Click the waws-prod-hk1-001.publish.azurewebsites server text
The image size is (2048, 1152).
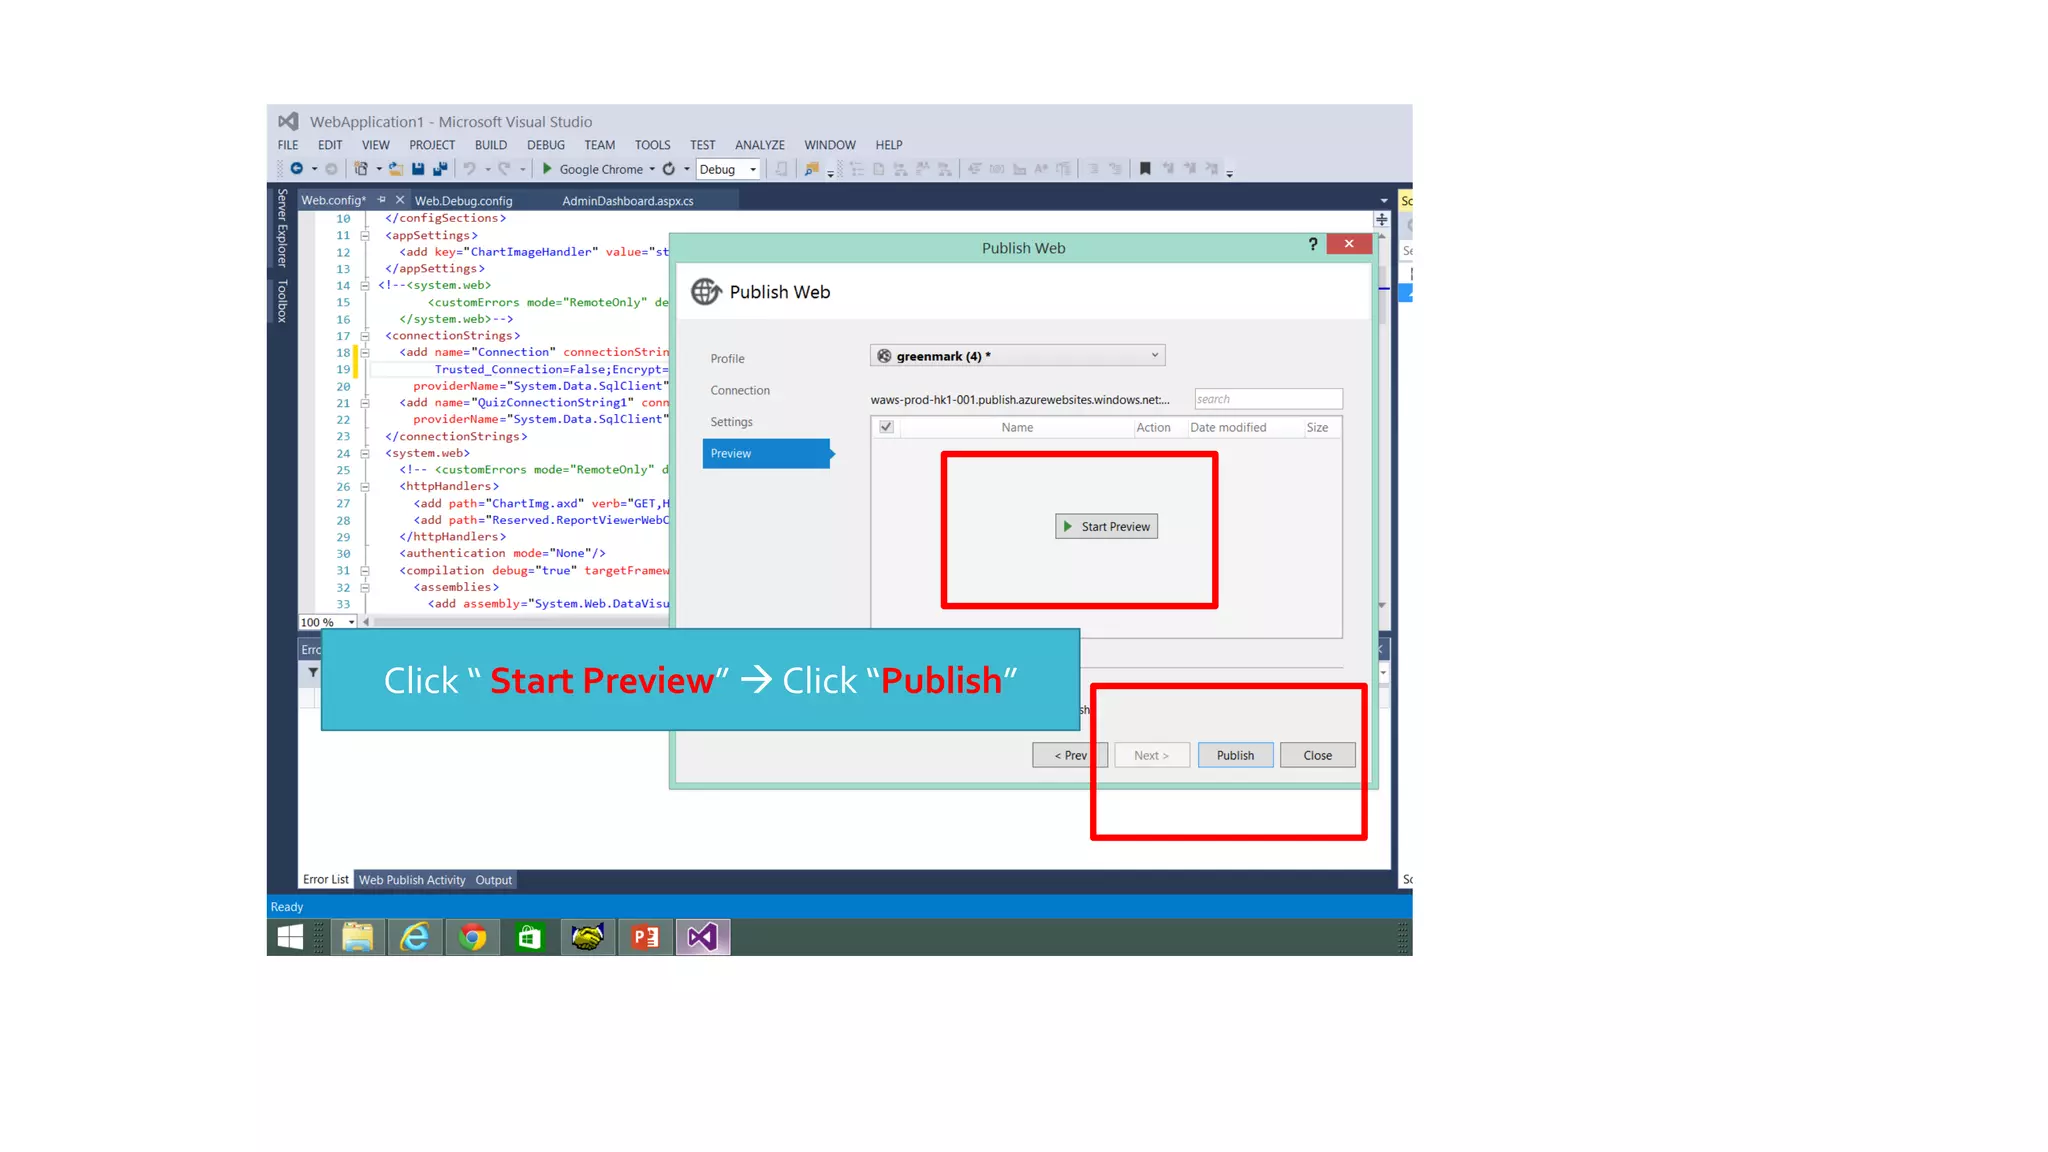coord(1020,400)
